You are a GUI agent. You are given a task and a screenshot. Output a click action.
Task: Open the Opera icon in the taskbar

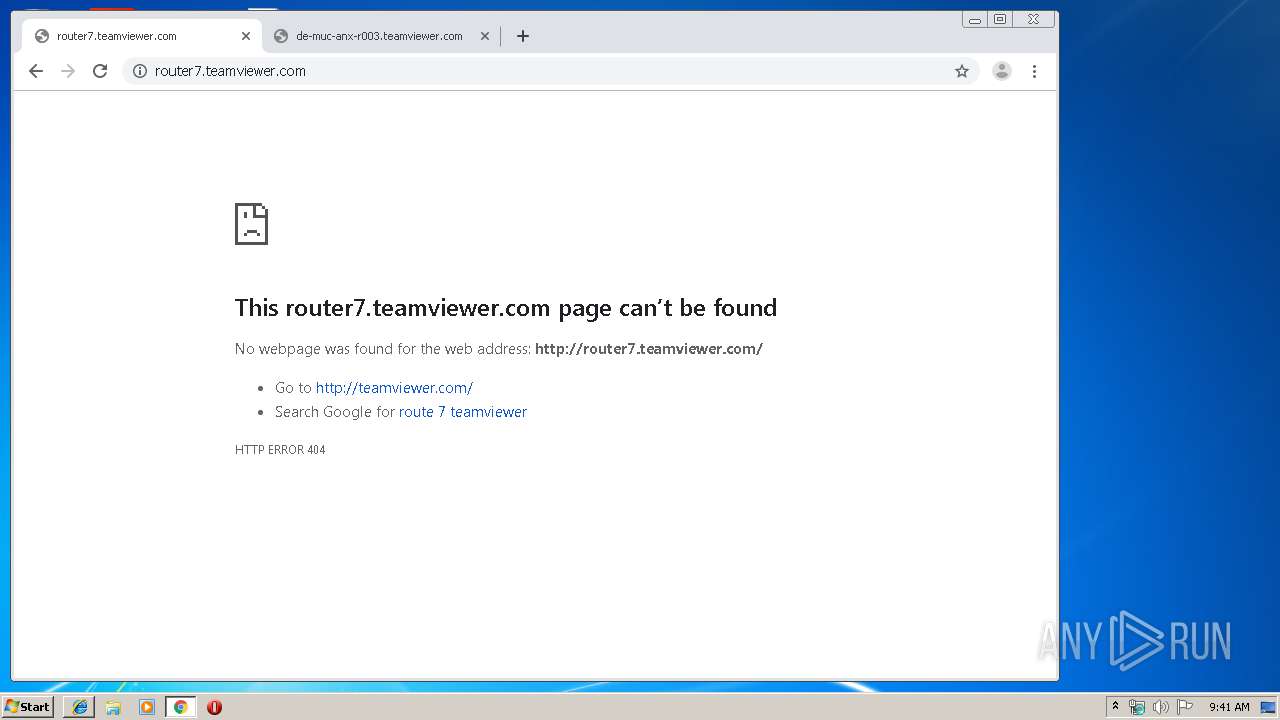coord(214,707)
